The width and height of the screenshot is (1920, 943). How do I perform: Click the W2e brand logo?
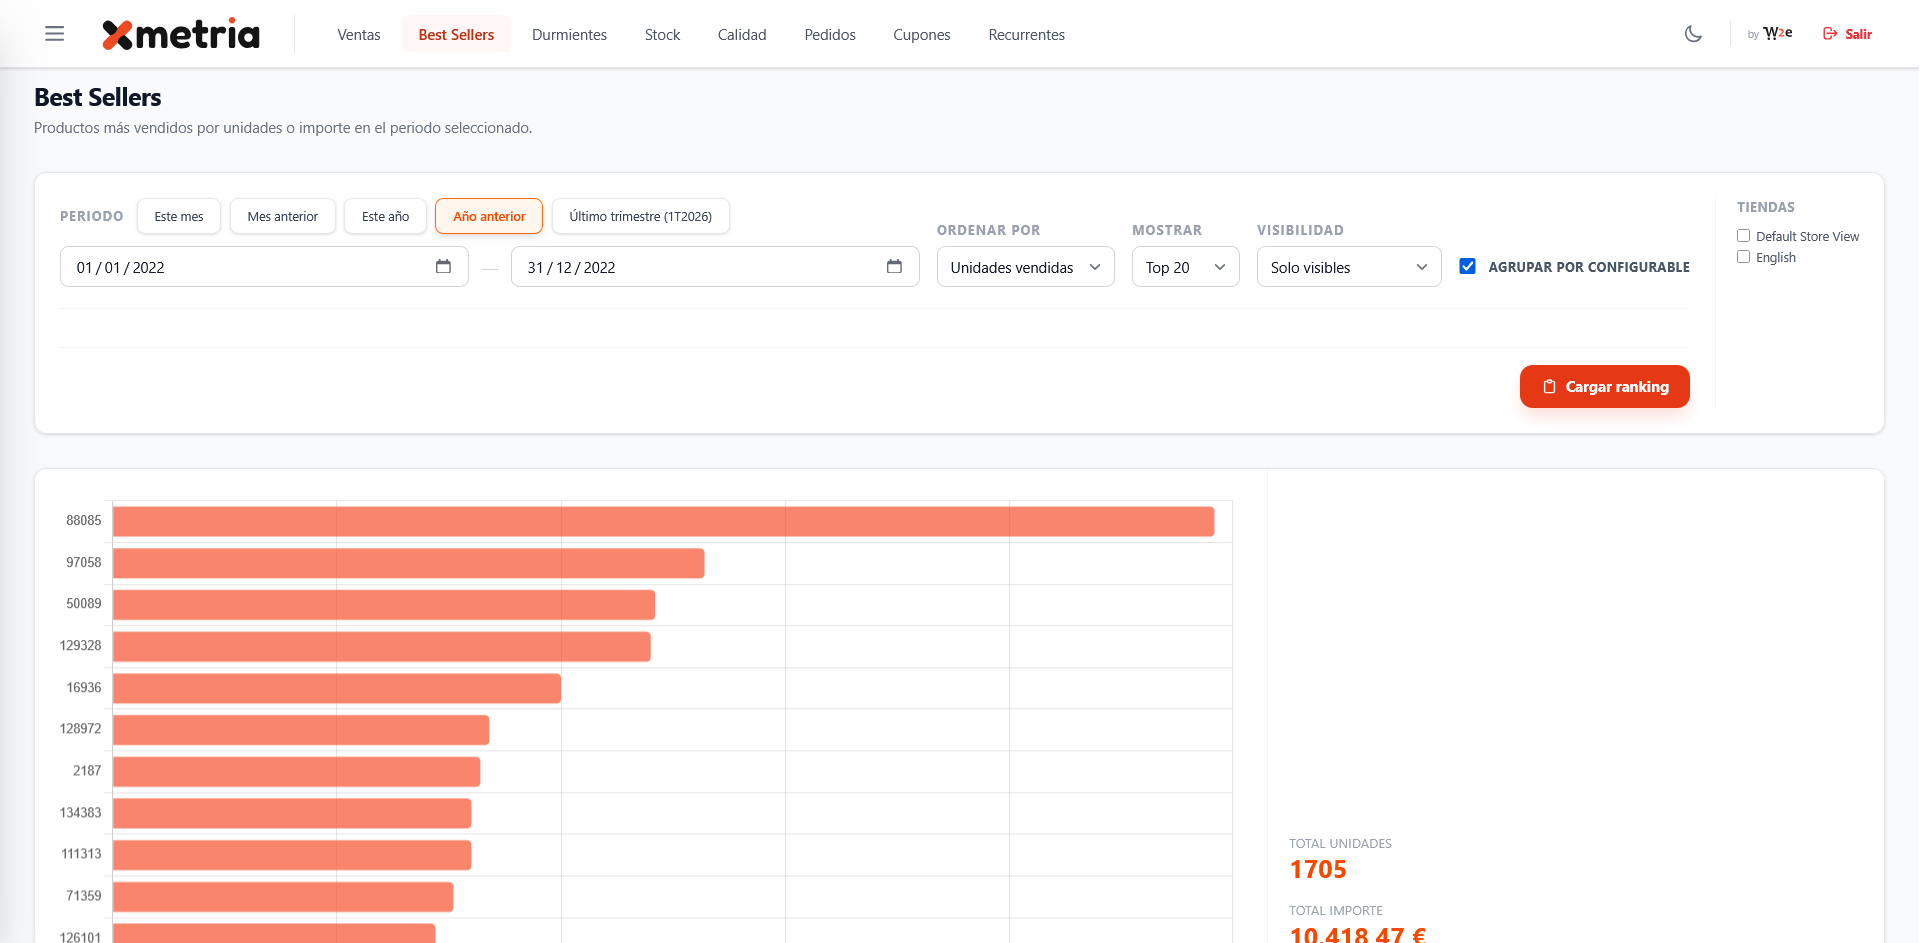click(1776, 34)
